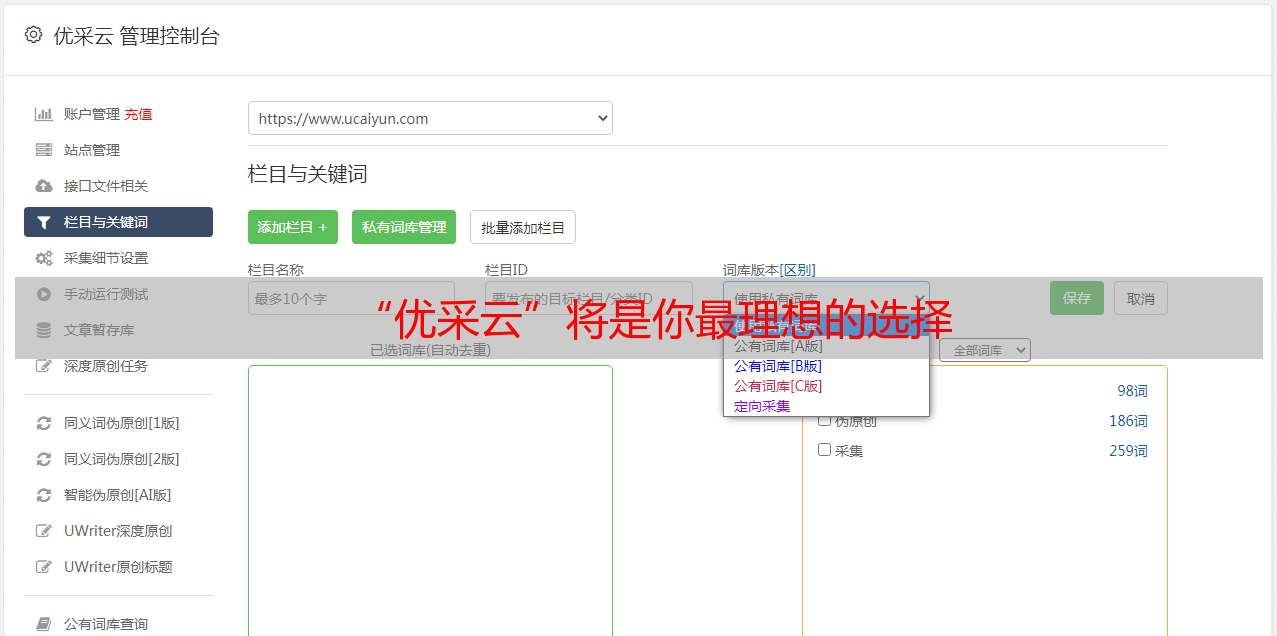
Task: Click the green 添加栏目 + button
Action: (x=293, y=227)
